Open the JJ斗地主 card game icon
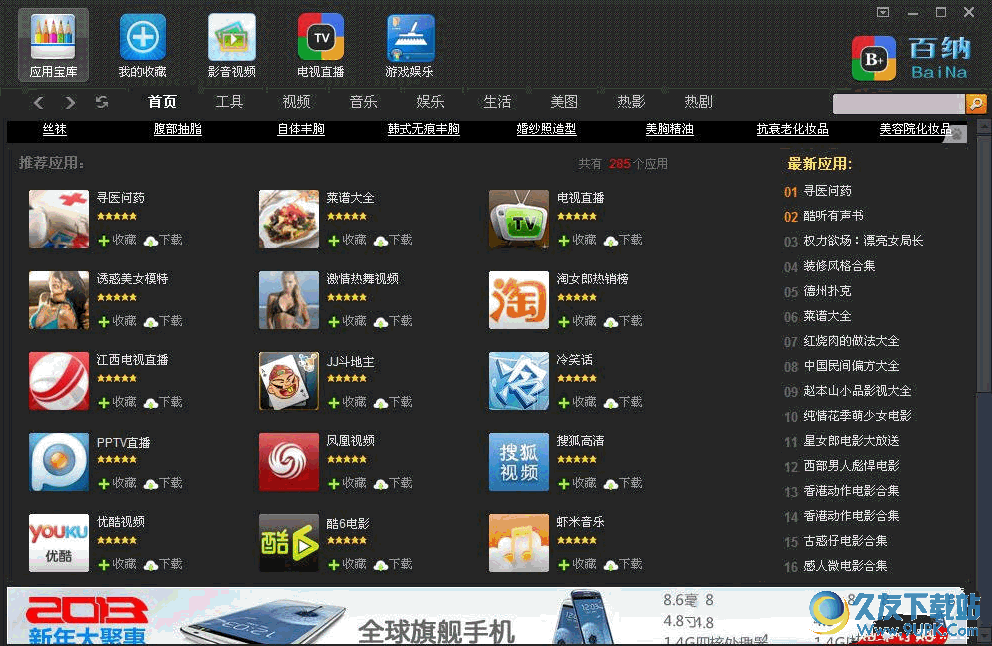 point(288,381)
